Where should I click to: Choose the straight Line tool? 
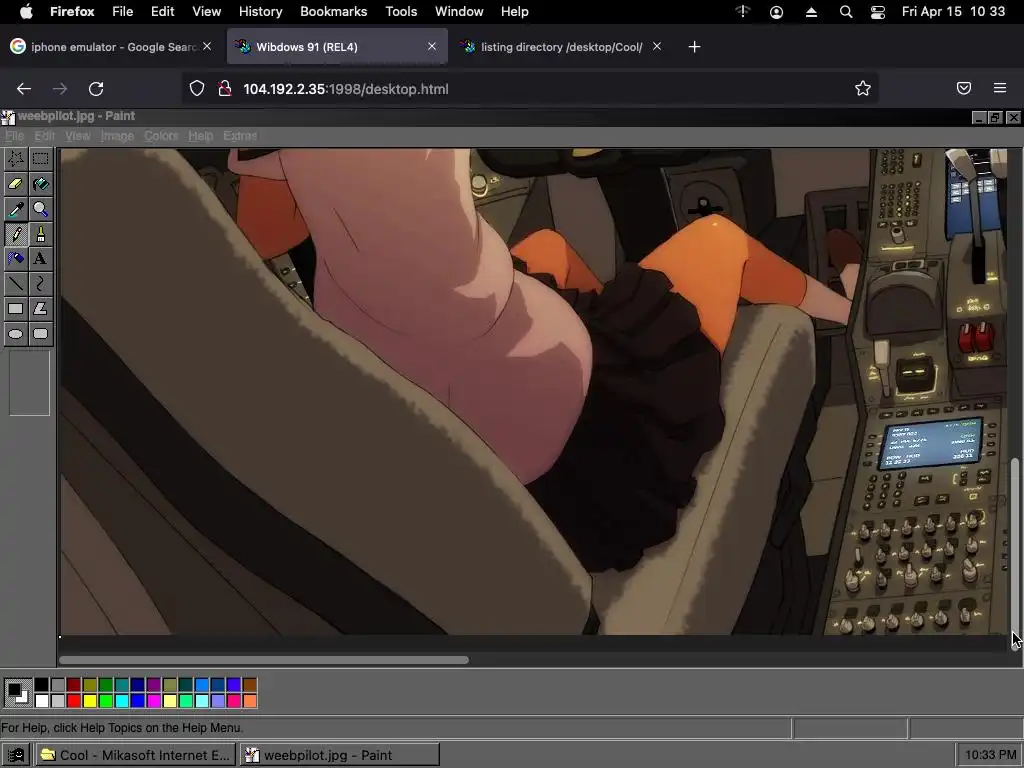[16, 283]
